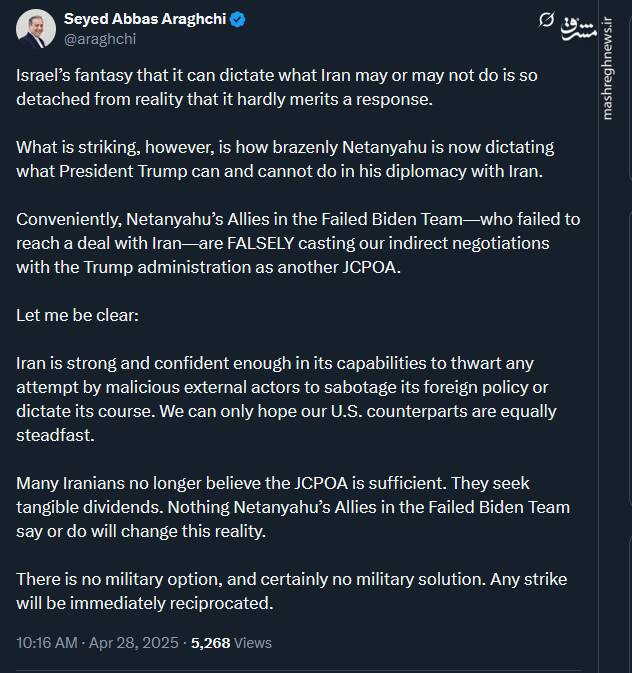The image size is (632, 673).
Task: Open the @araghchi handle link
Action: (x=100, y=39)
